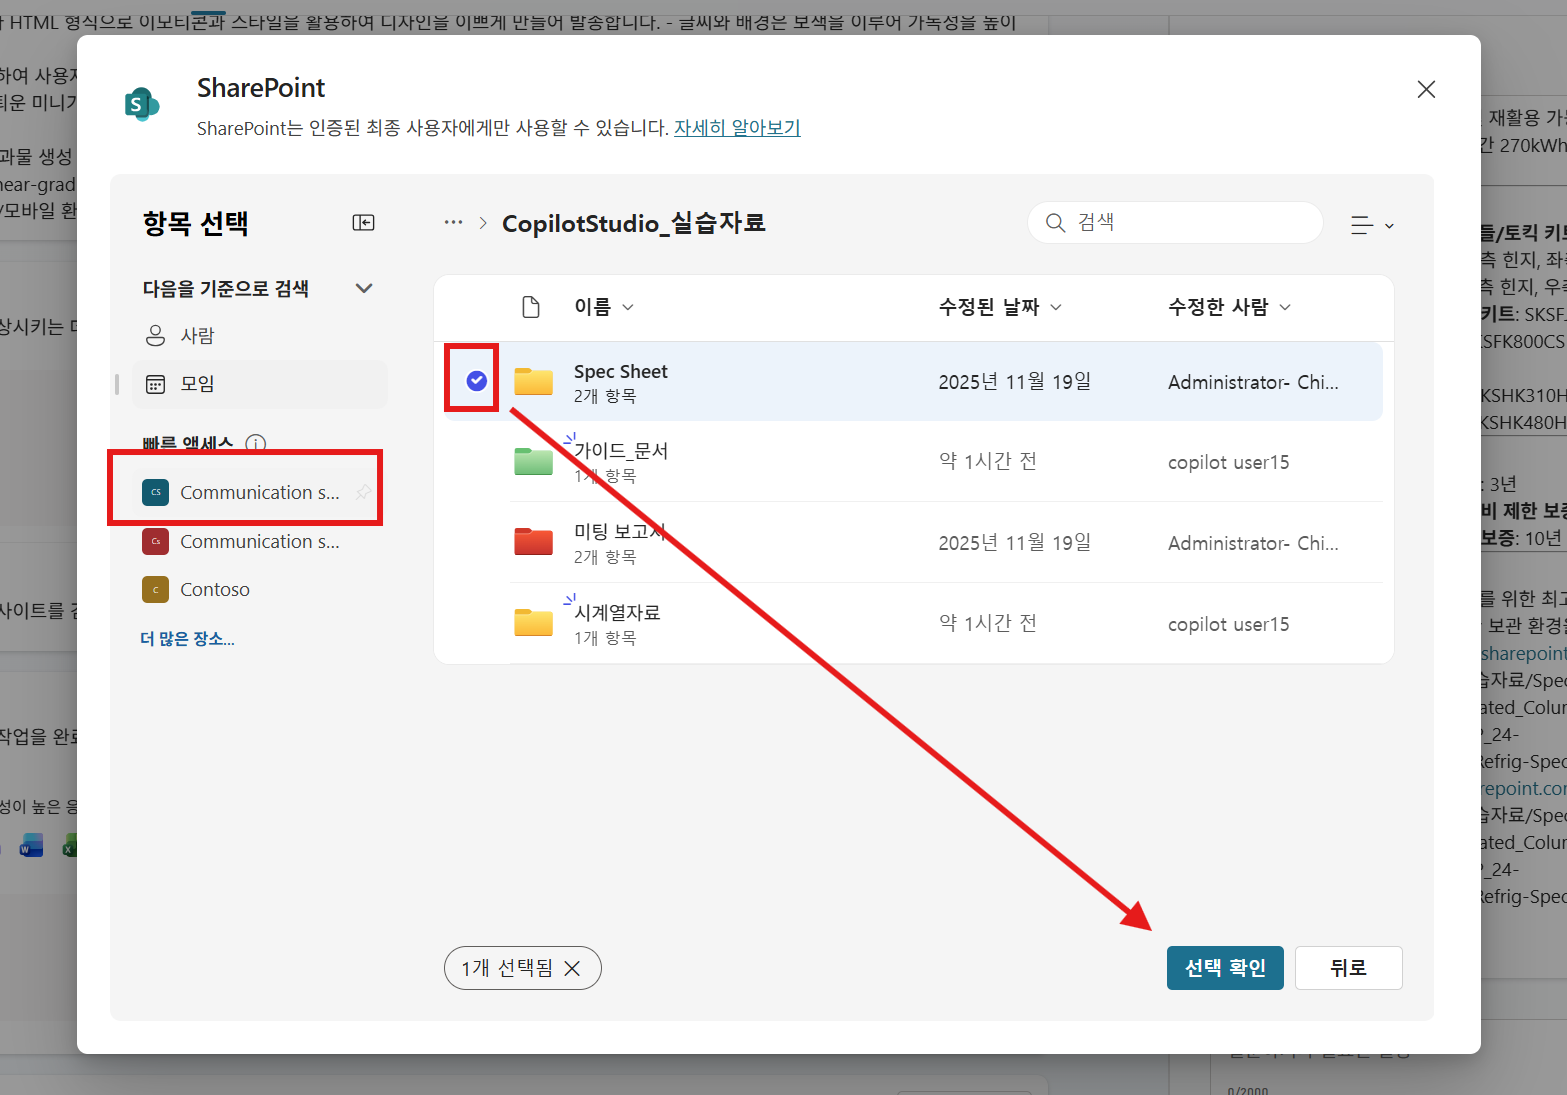Confirm with the 선택 확인 button
The image size is (1567, 1095).
click(x=1225, y=968)
